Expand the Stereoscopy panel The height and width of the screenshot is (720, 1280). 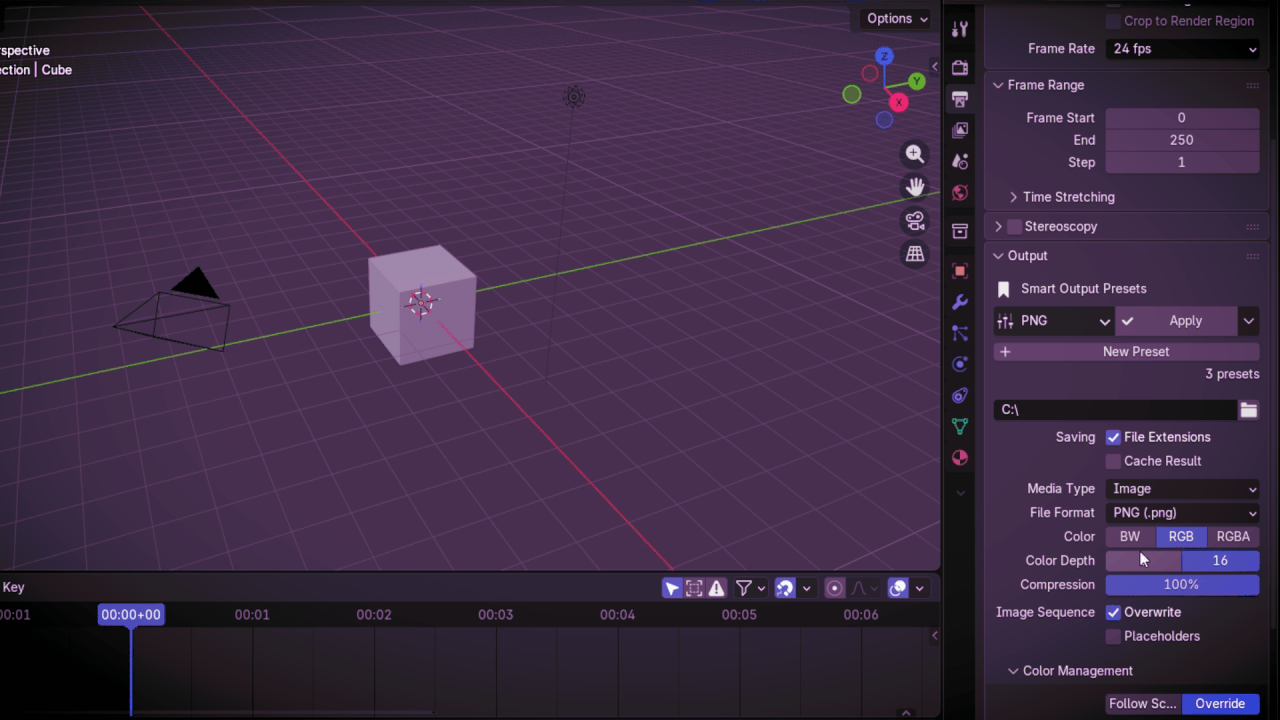pos(998,226)
